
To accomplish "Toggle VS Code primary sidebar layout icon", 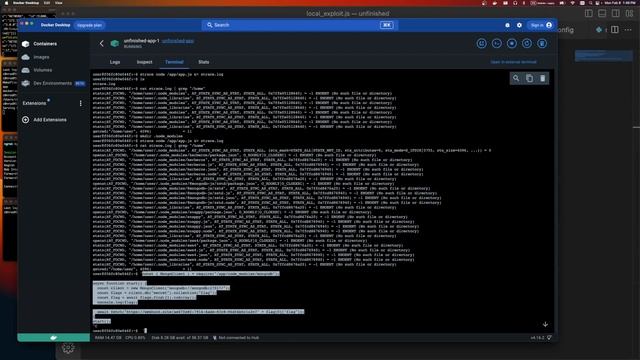I will [x=589, y=13].
